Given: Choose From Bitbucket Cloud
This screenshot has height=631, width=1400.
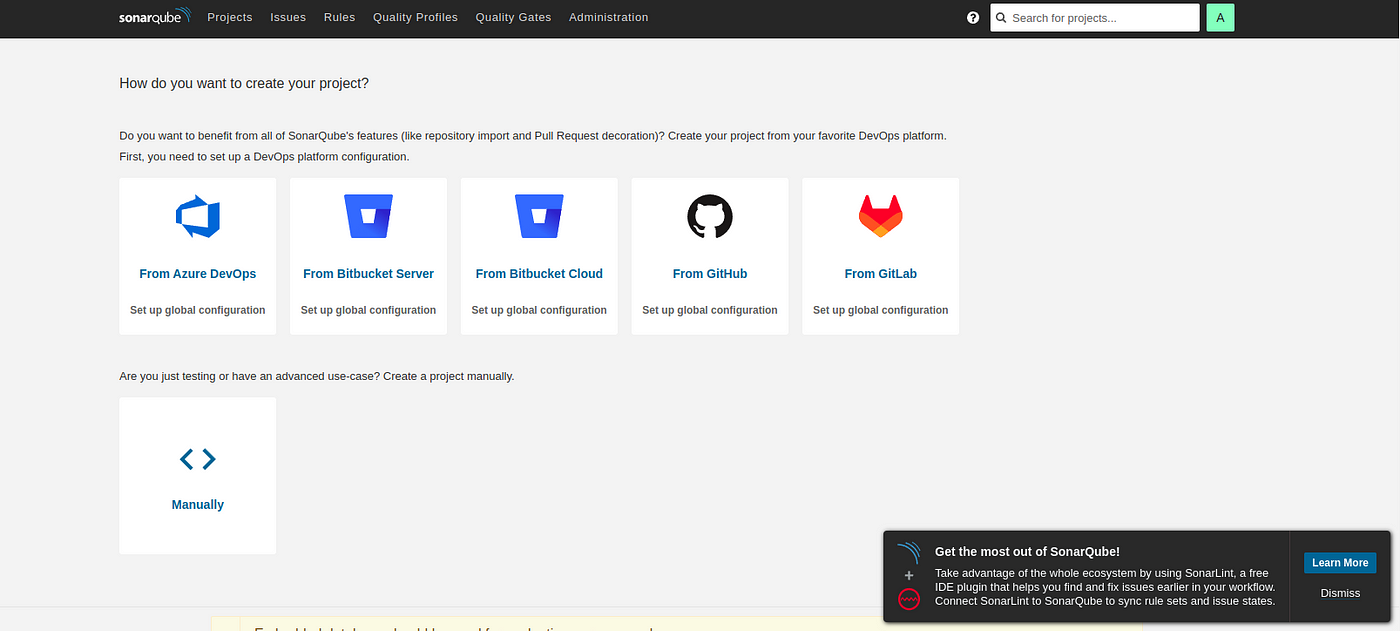Looking at the screenshot, I should click(x=539, y=274).
